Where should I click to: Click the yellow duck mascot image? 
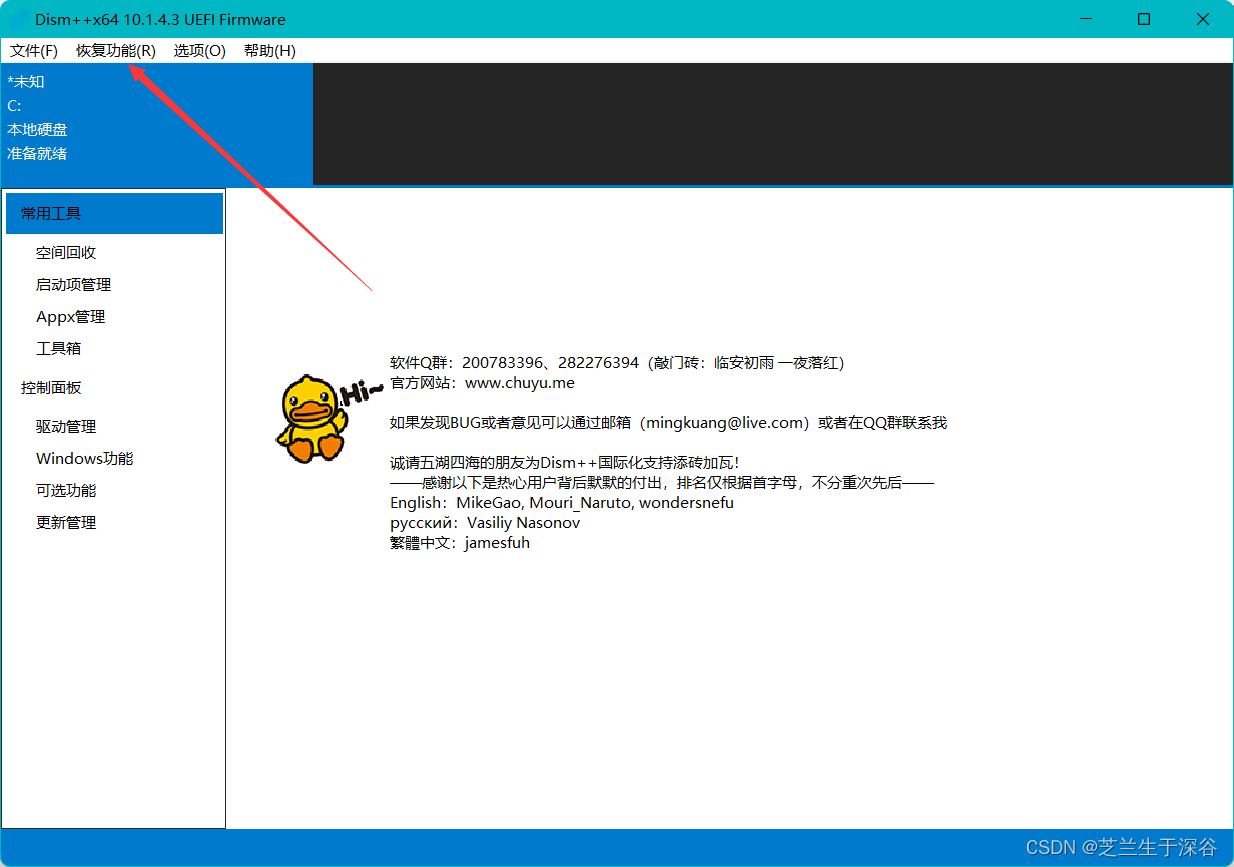312,418
